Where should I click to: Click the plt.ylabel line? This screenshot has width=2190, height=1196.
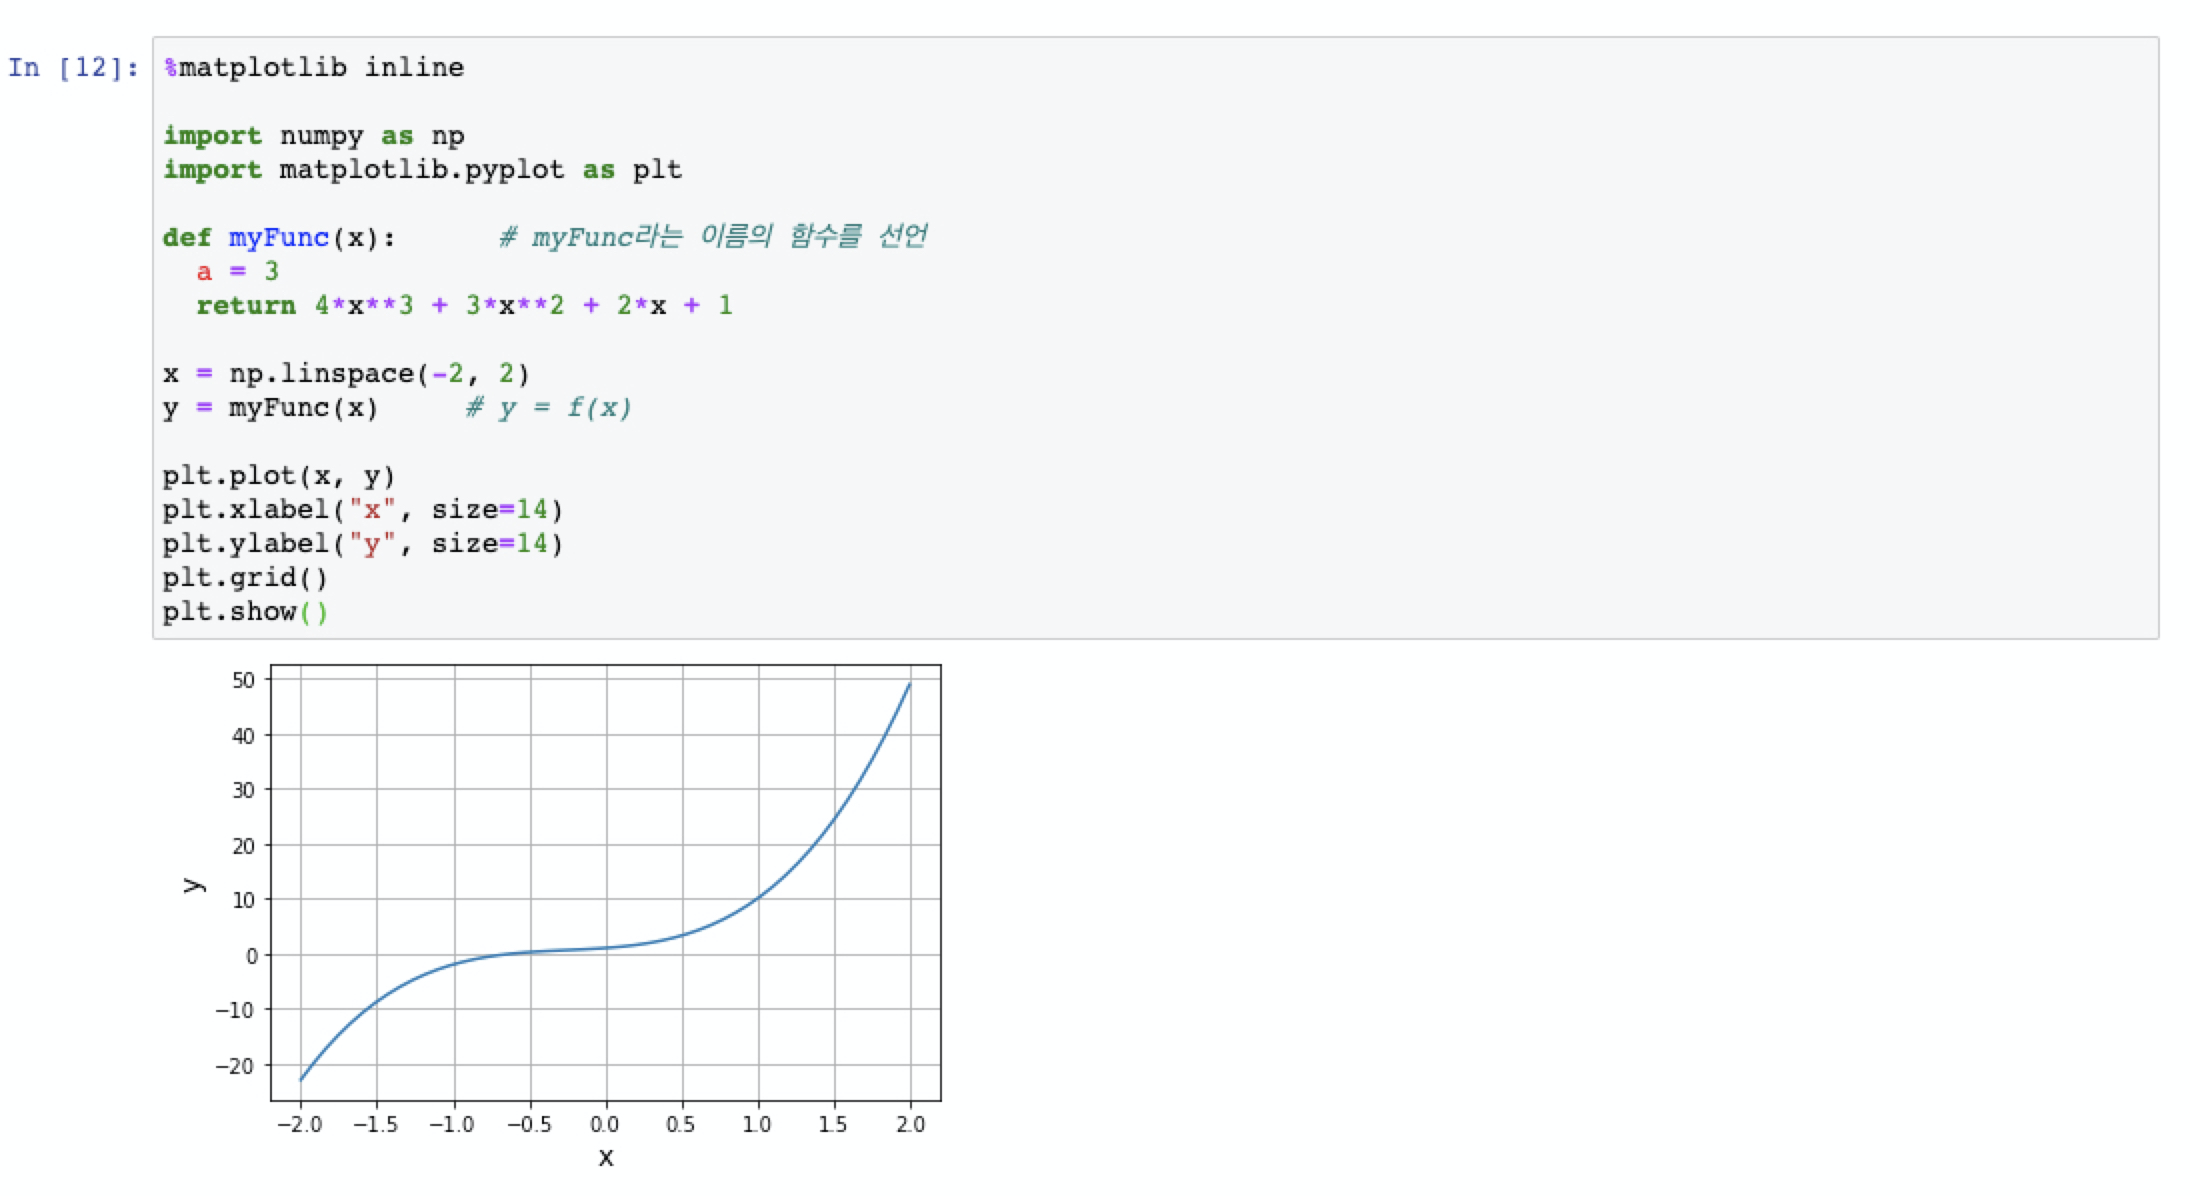(362, 543)
